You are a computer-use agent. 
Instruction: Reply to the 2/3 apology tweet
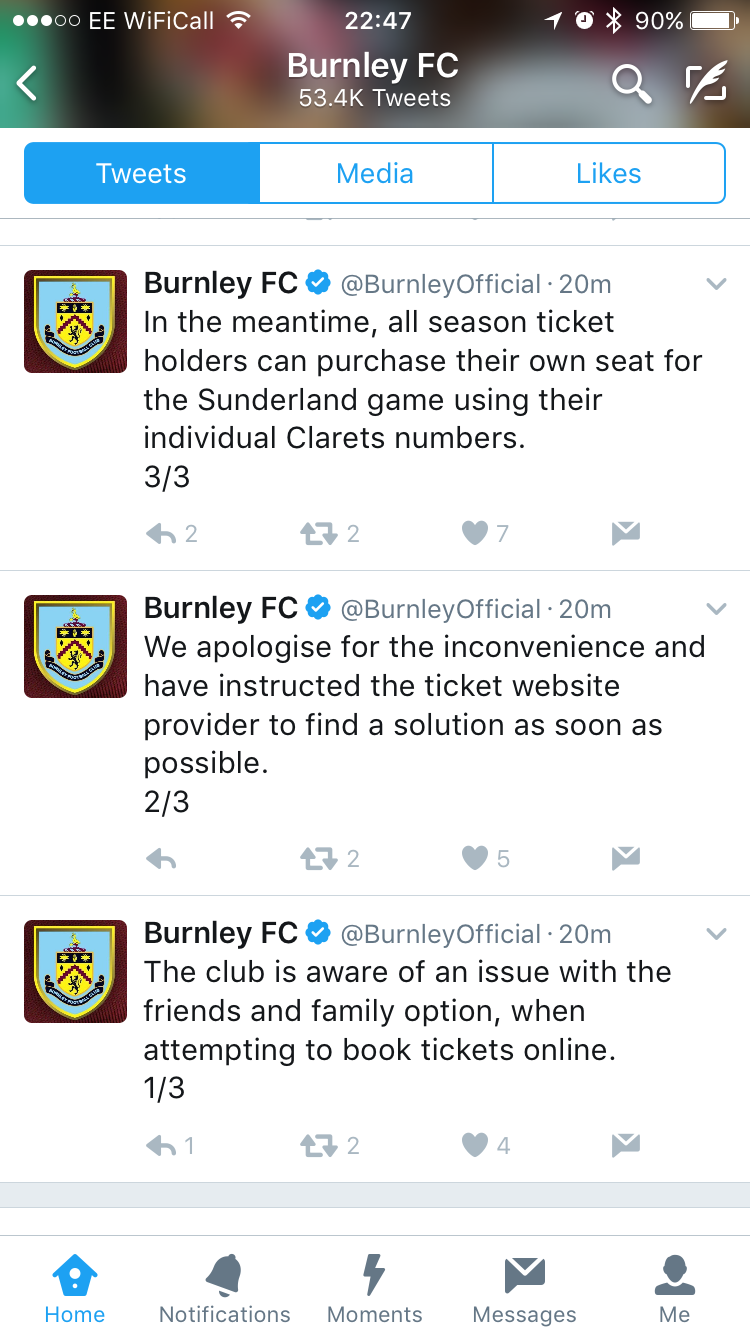tap(161, 859)
